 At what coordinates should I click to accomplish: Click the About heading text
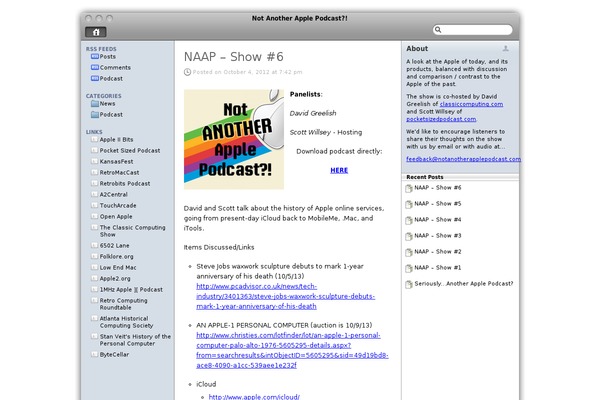pyautogui.click(x=417, y=49)
